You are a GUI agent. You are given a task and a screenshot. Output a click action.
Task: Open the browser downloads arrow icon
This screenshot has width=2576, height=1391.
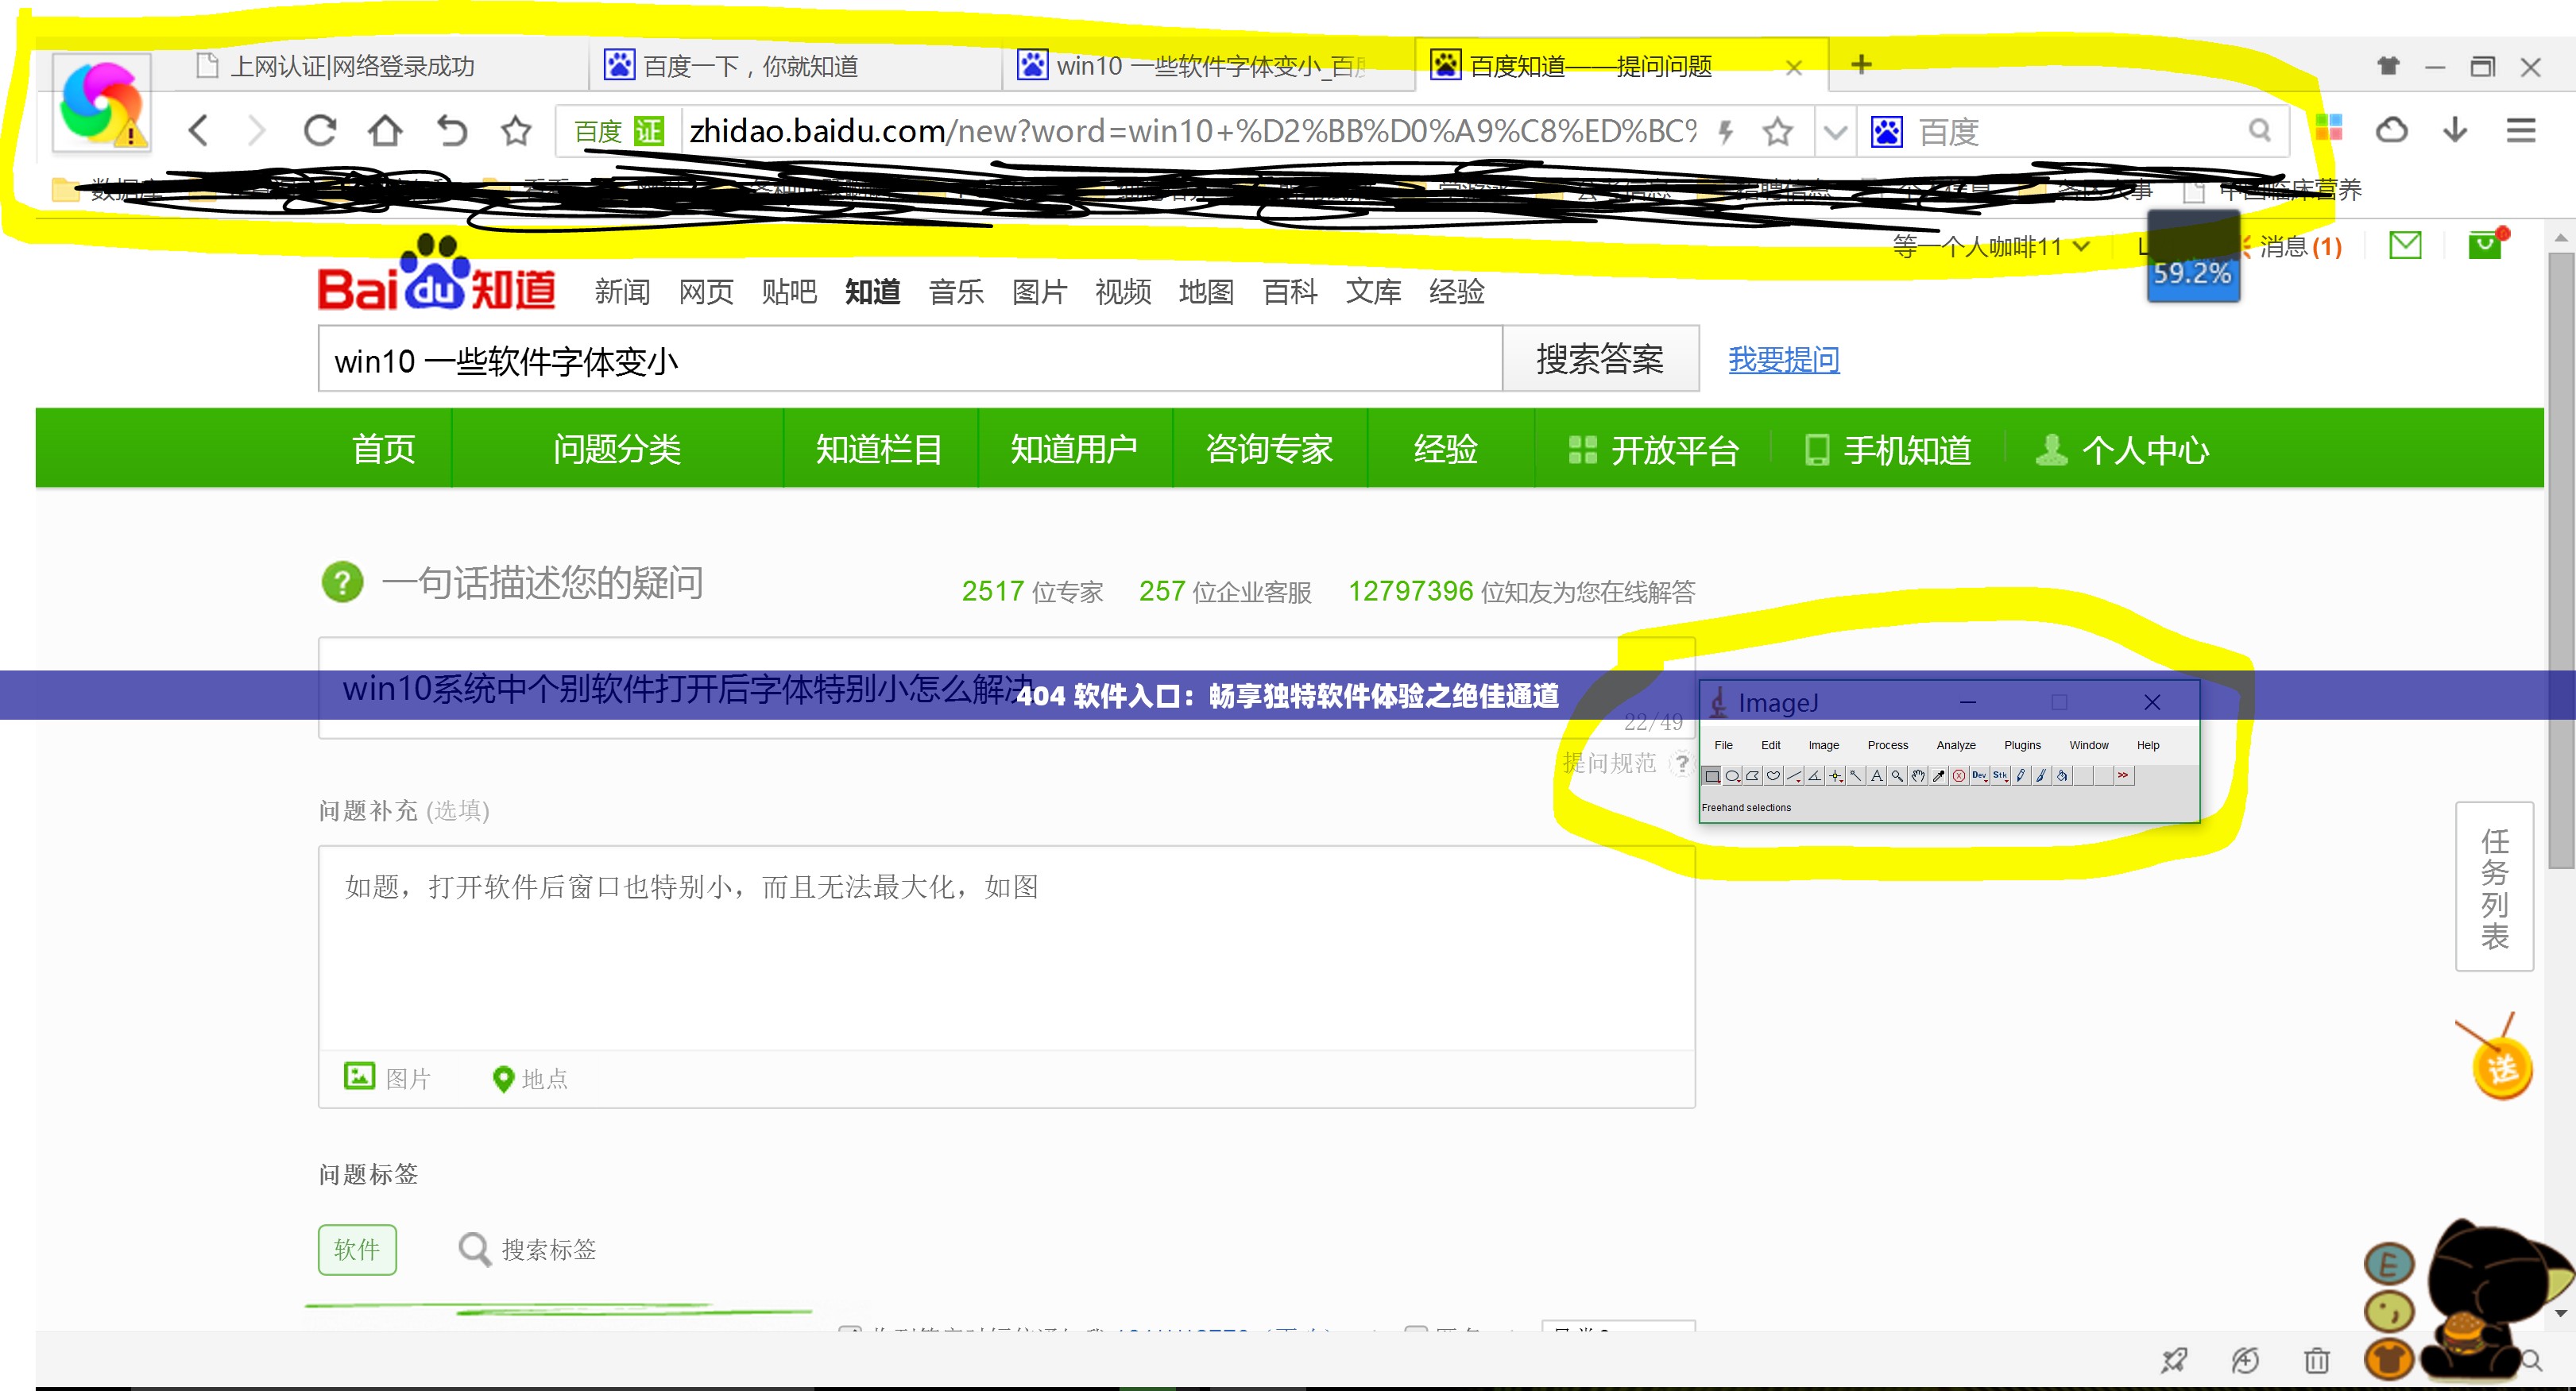(2455, 130)
